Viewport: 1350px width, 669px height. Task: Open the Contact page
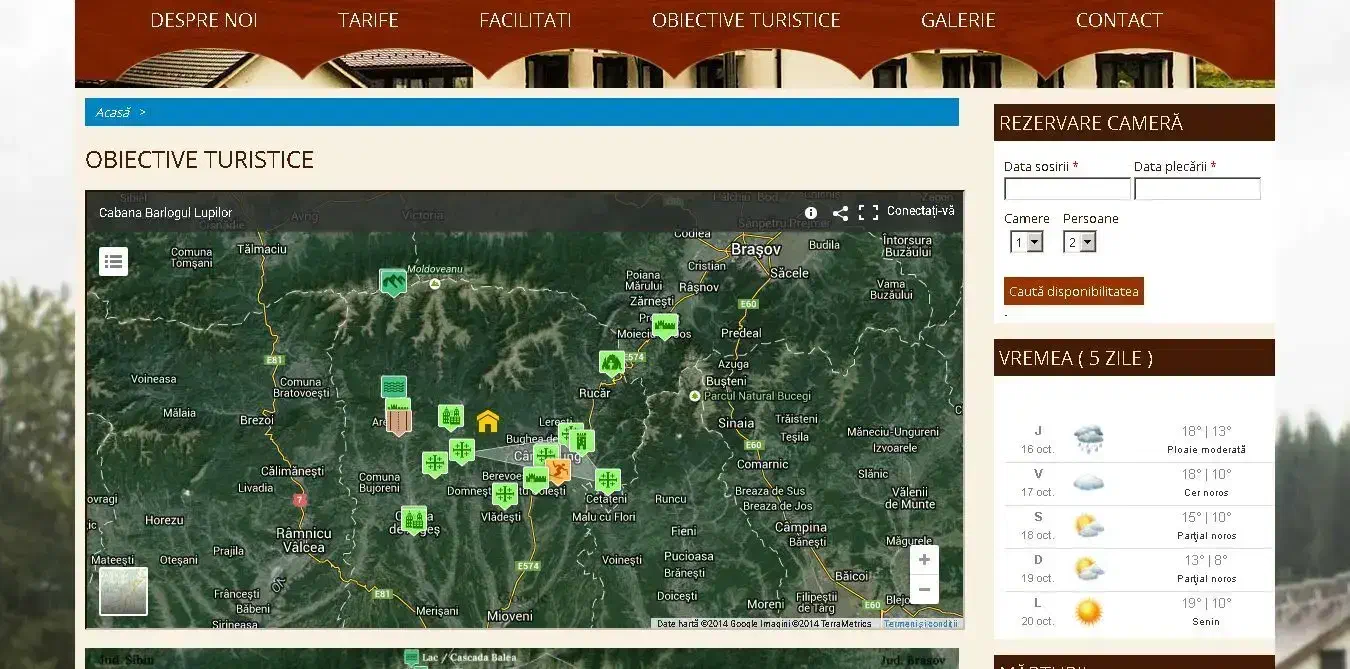[x=1118, y=20]
